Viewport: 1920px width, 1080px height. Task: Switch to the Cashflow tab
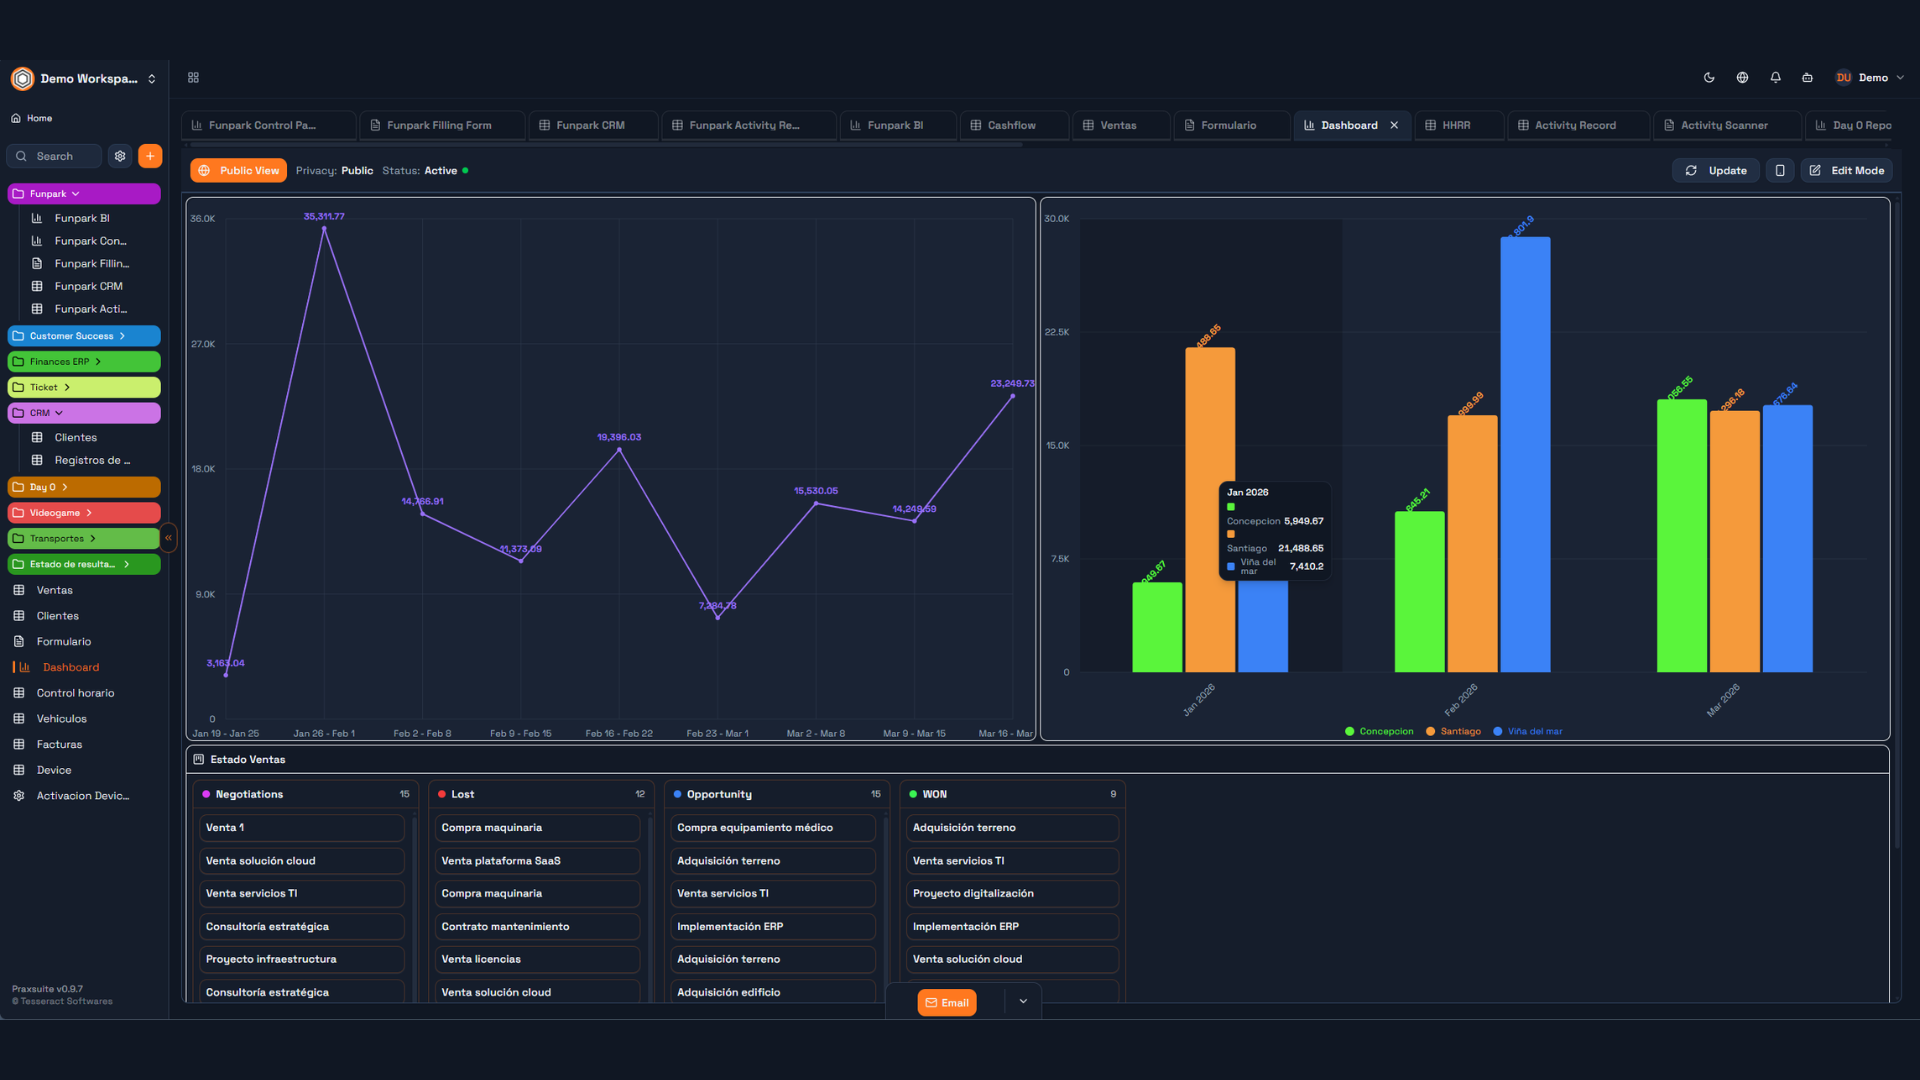(x=1011, y=126)
